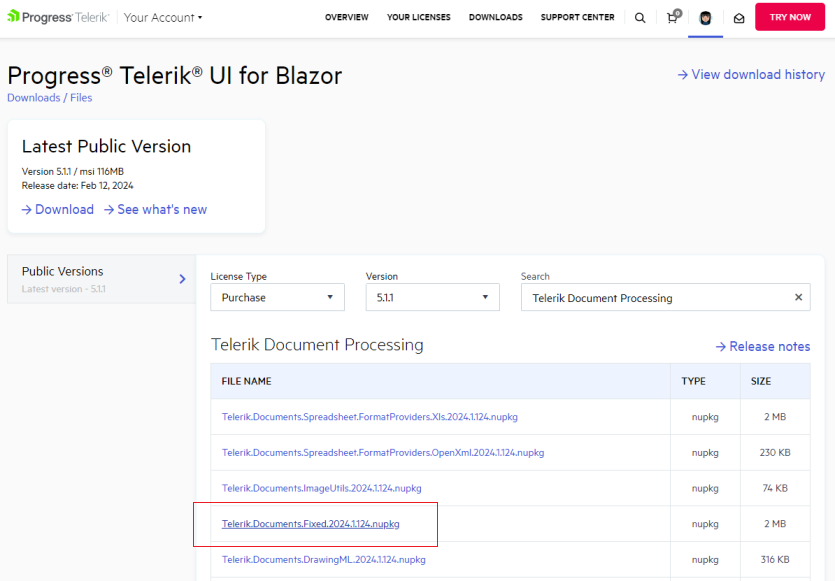Image resolution: width=835 pixels, height=581 pixels.
Task: Click inside the Search text box
Action: pos(650,297)
